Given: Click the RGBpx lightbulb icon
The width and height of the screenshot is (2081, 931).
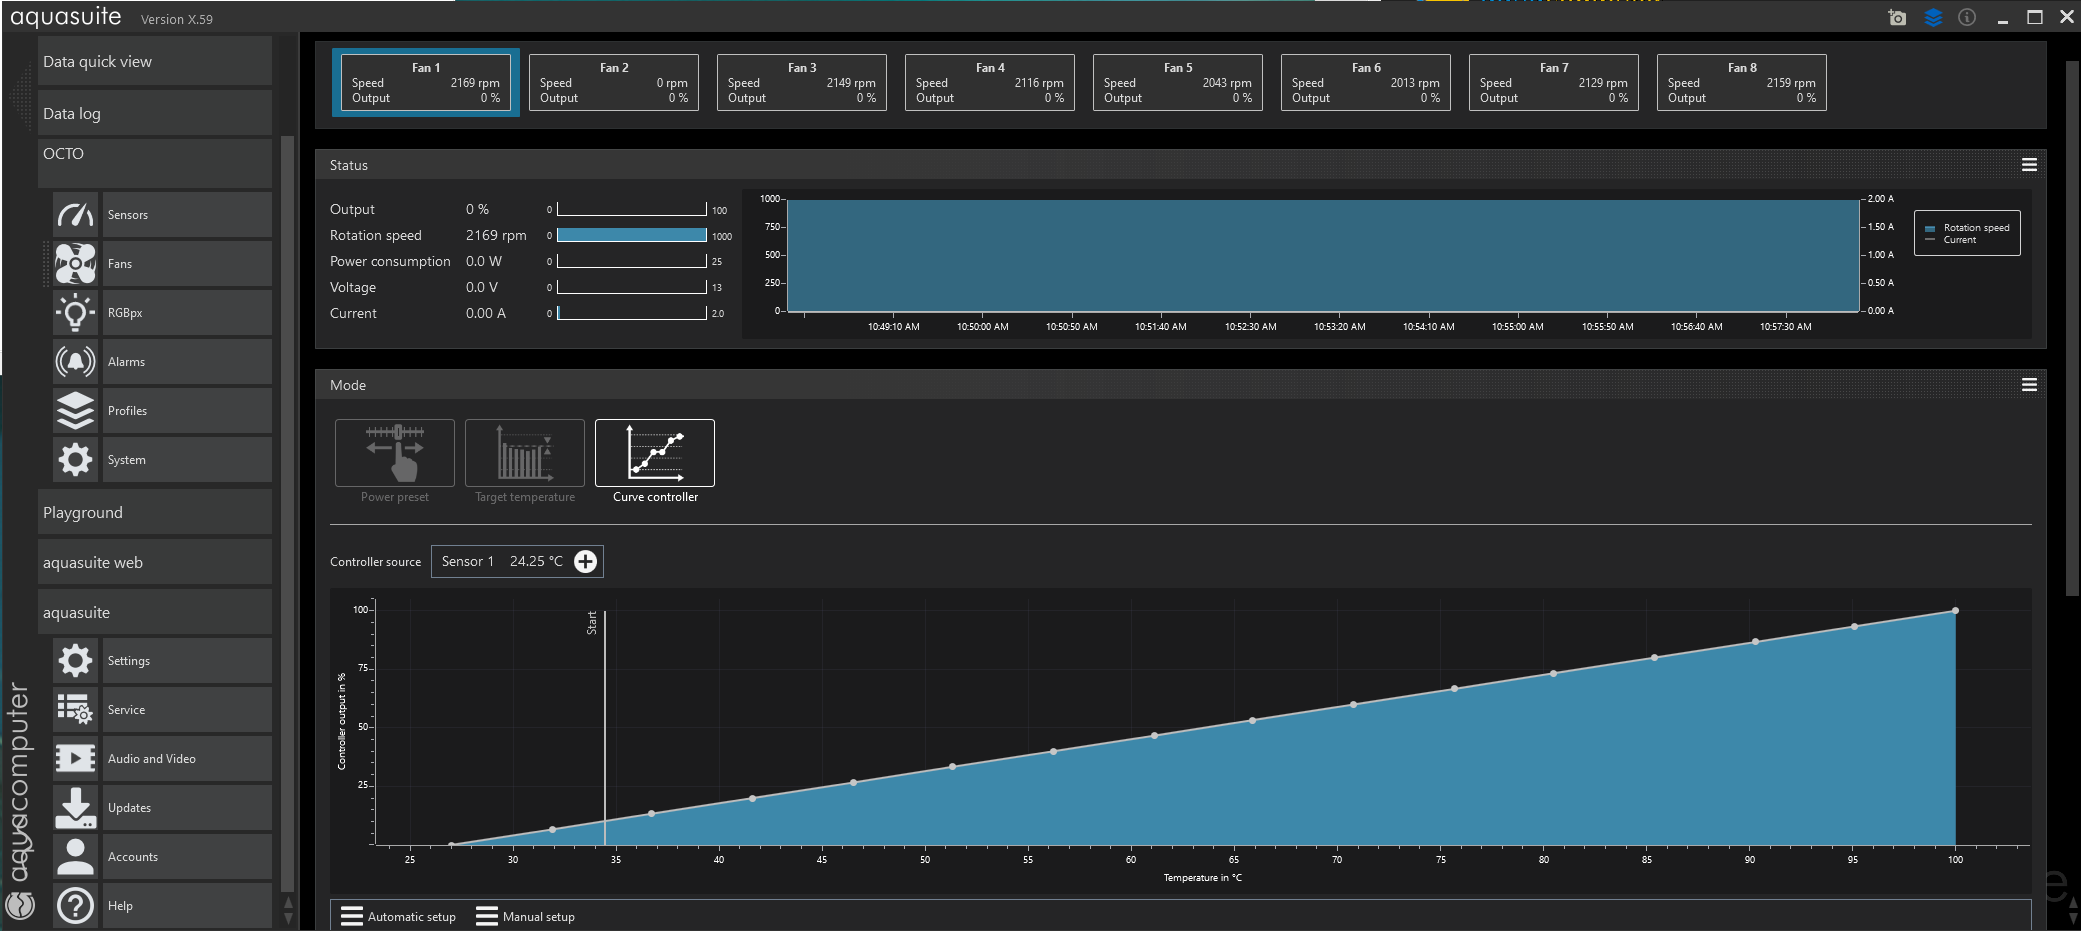Looking at the screenshot, I should click(x=75, y=313).
